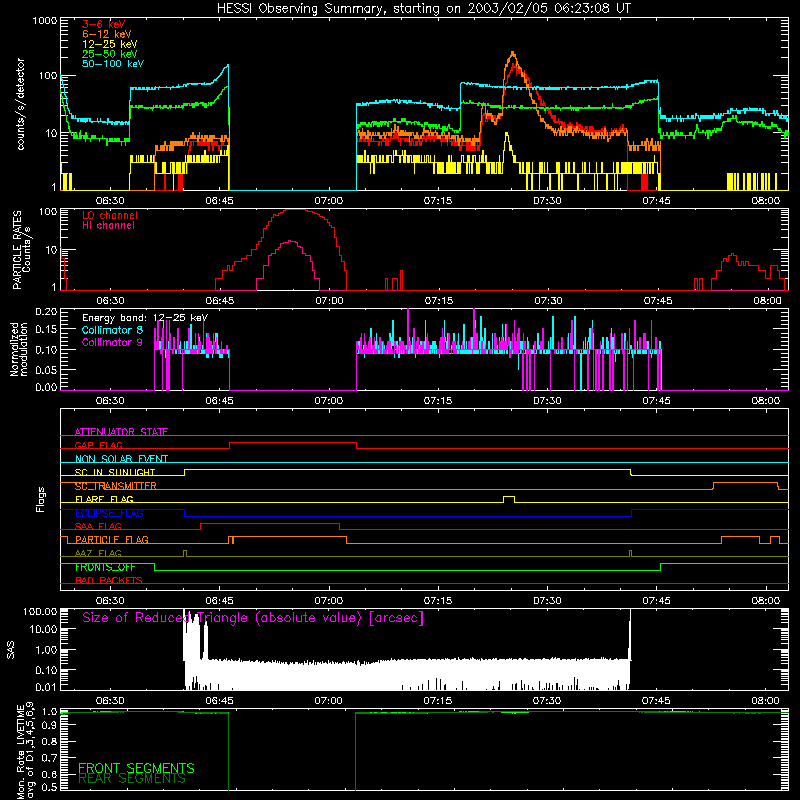Click the HESSI Observing Summary title text
Screen dimensions: 800x800
(423, 9)
